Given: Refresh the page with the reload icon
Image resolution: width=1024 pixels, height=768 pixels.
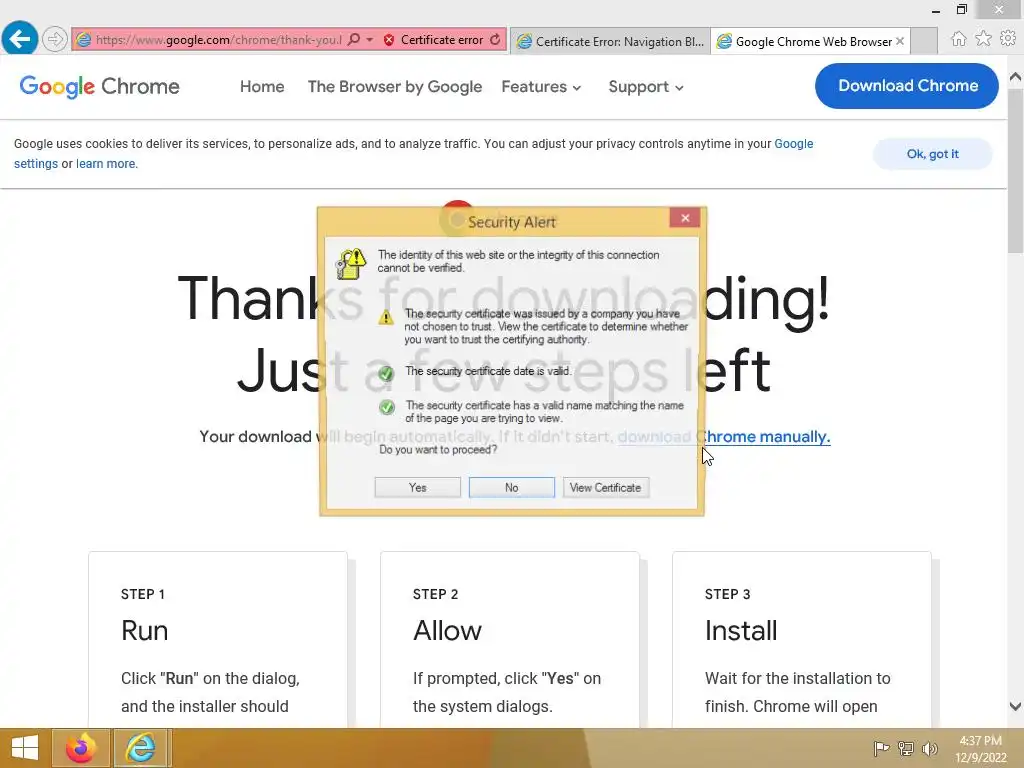Looking at the screenshot, I should pyautogui.click(x=495, y=39).
